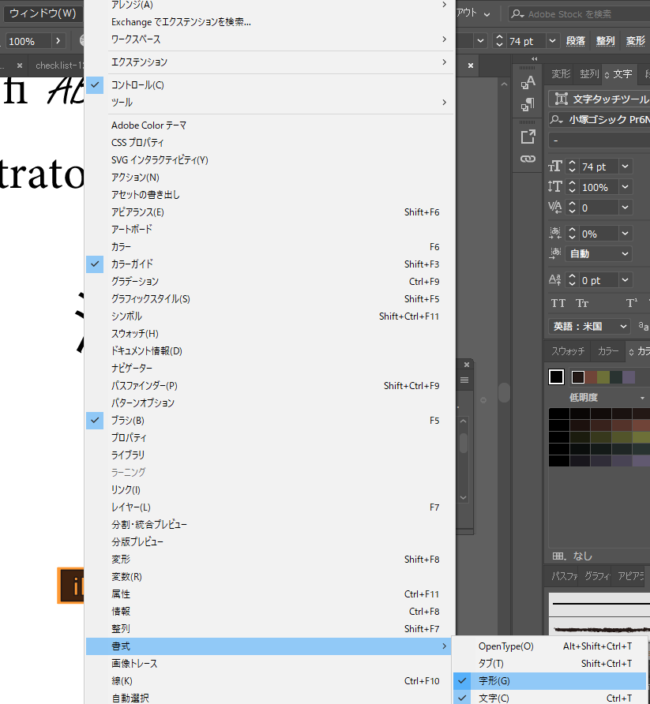This screenshot has width=650, height=704.
Task: Click the Superscript icon in Character panel
Action: tap(632, 304)
